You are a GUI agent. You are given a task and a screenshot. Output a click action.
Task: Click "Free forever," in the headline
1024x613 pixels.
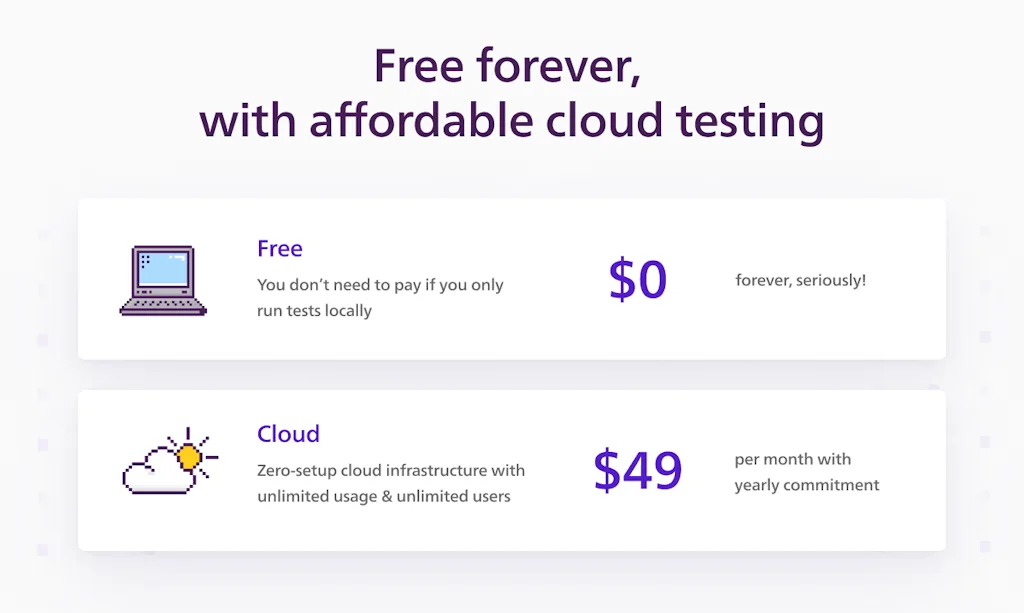click(x=506, y=66)
